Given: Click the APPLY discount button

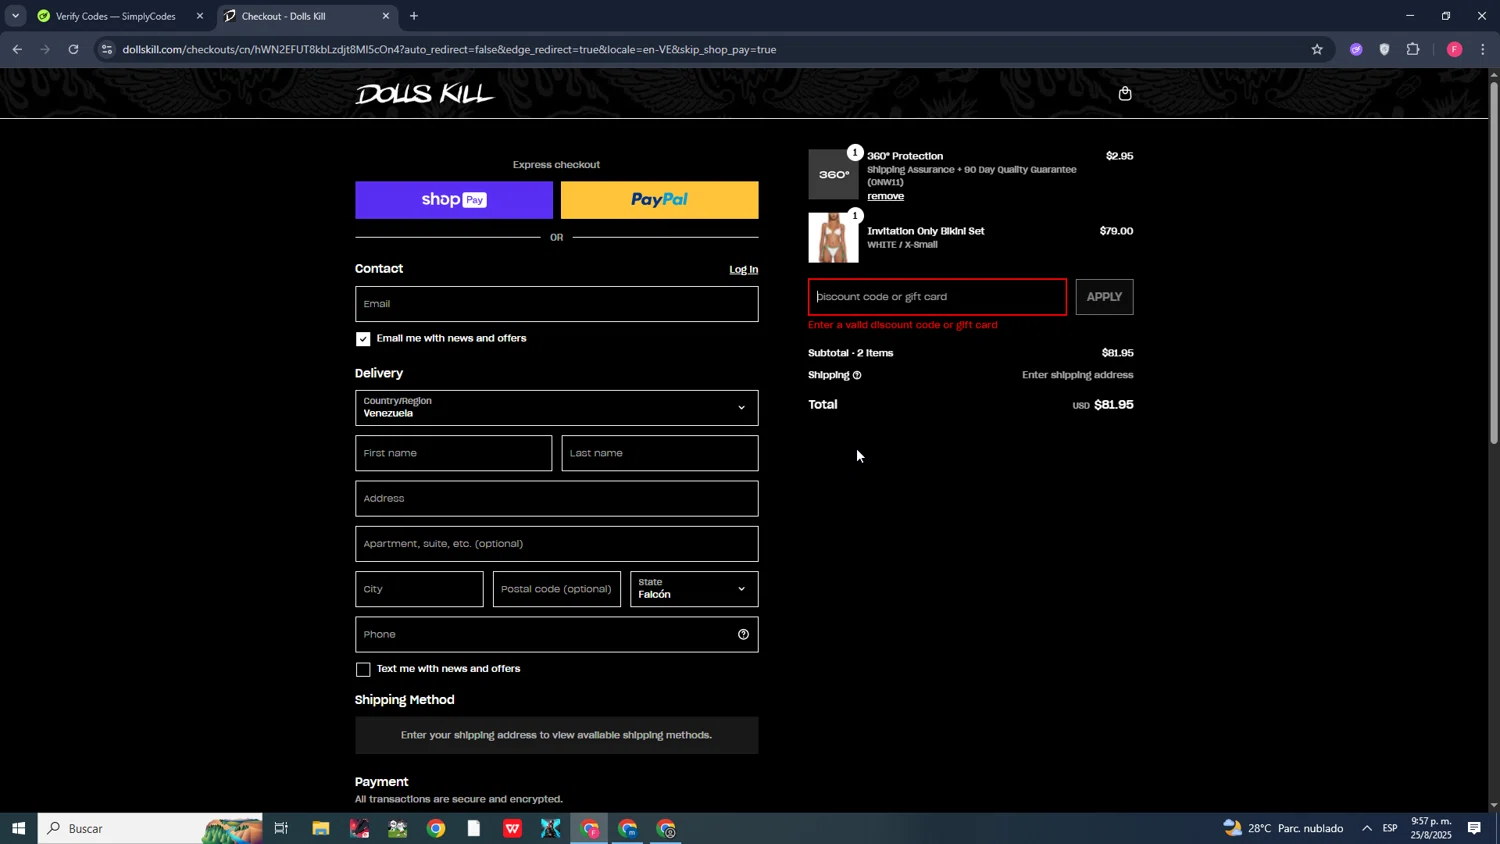Looking at the screenshot, I should pos(1104,297).
